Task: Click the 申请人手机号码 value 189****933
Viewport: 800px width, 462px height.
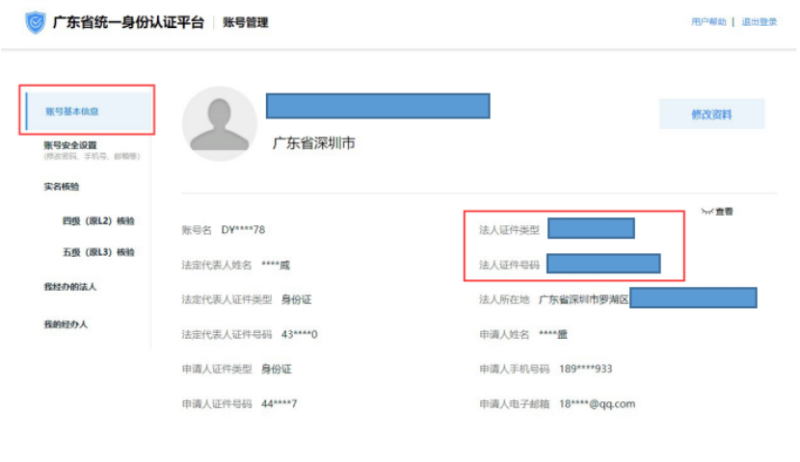Action: [x=586, y=368]
